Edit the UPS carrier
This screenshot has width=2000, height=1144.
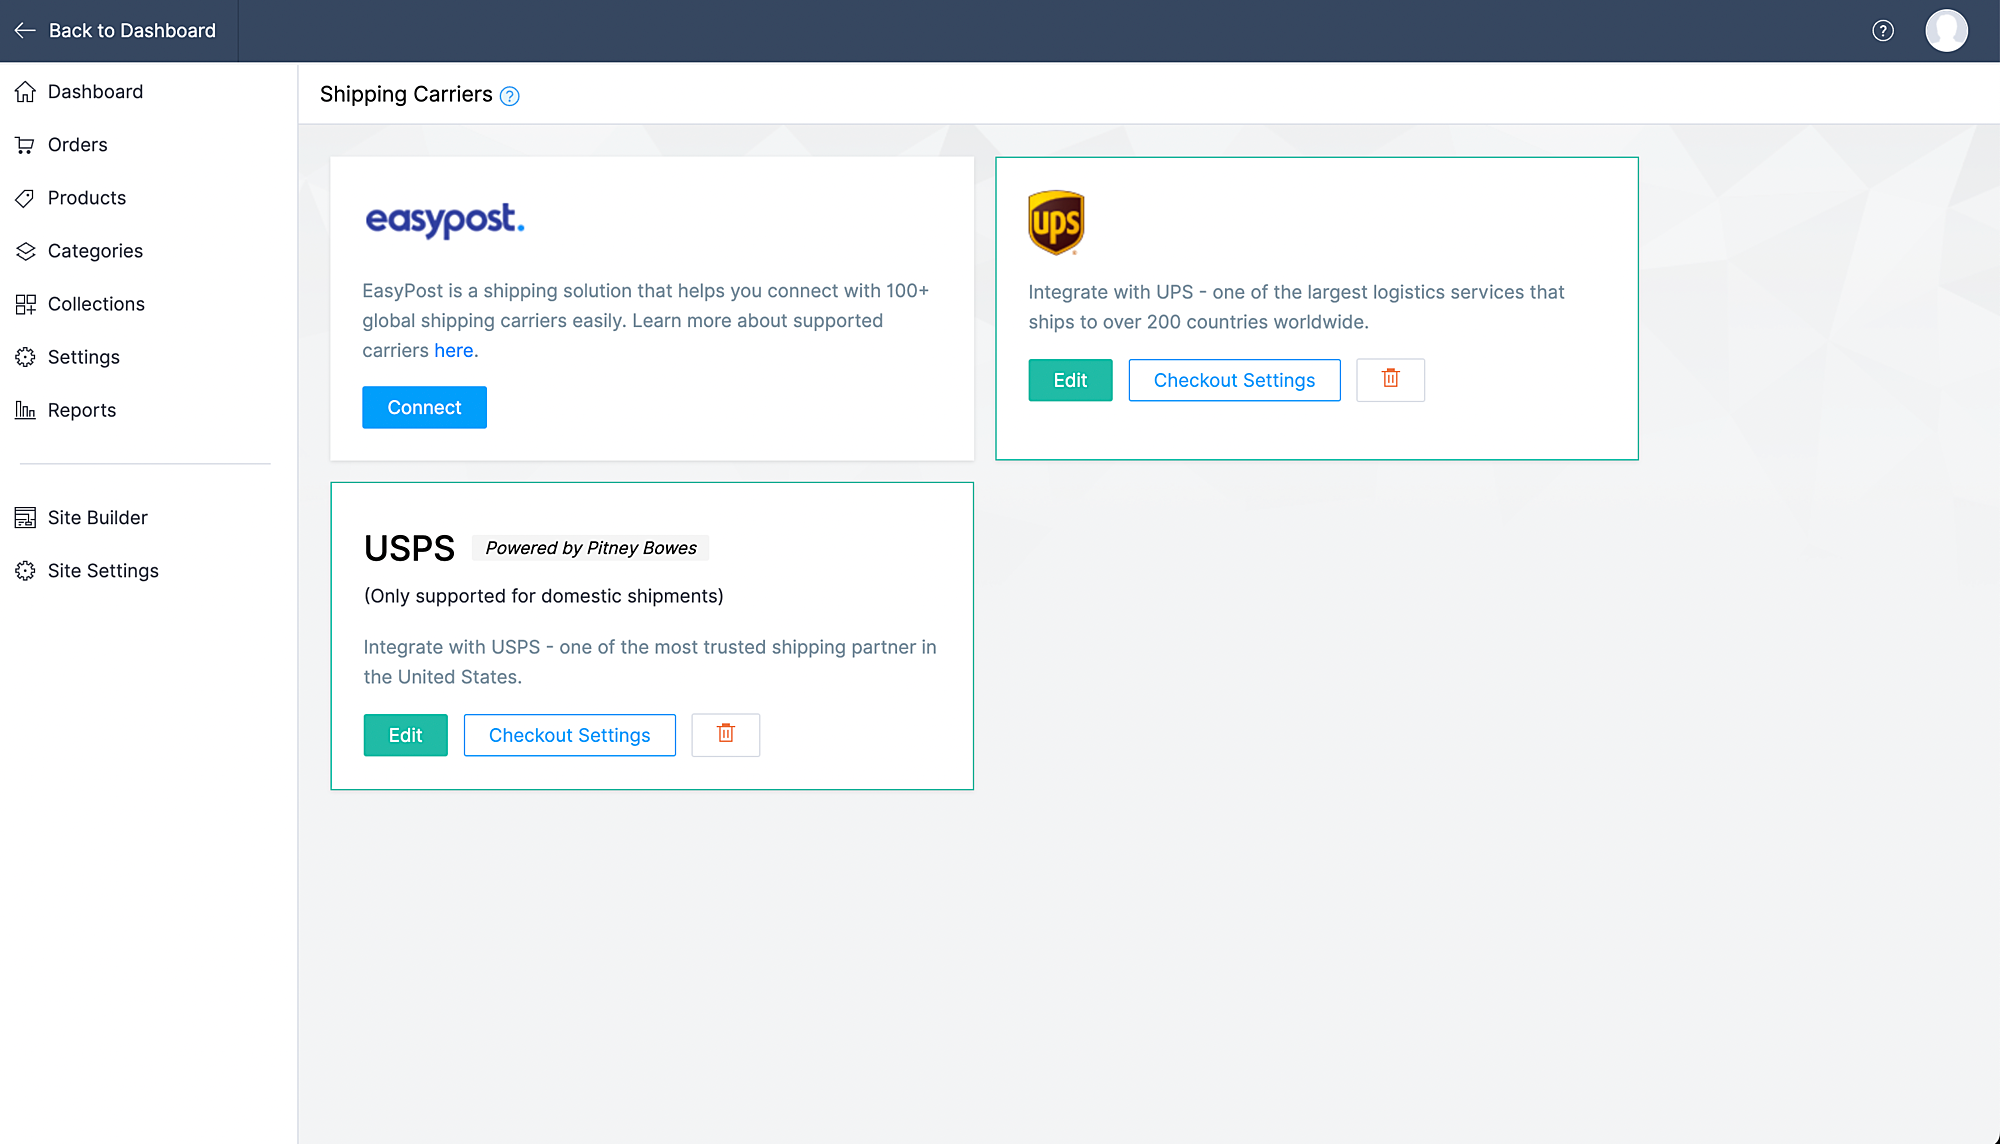pyautogui.click(x=1070, y=380)
